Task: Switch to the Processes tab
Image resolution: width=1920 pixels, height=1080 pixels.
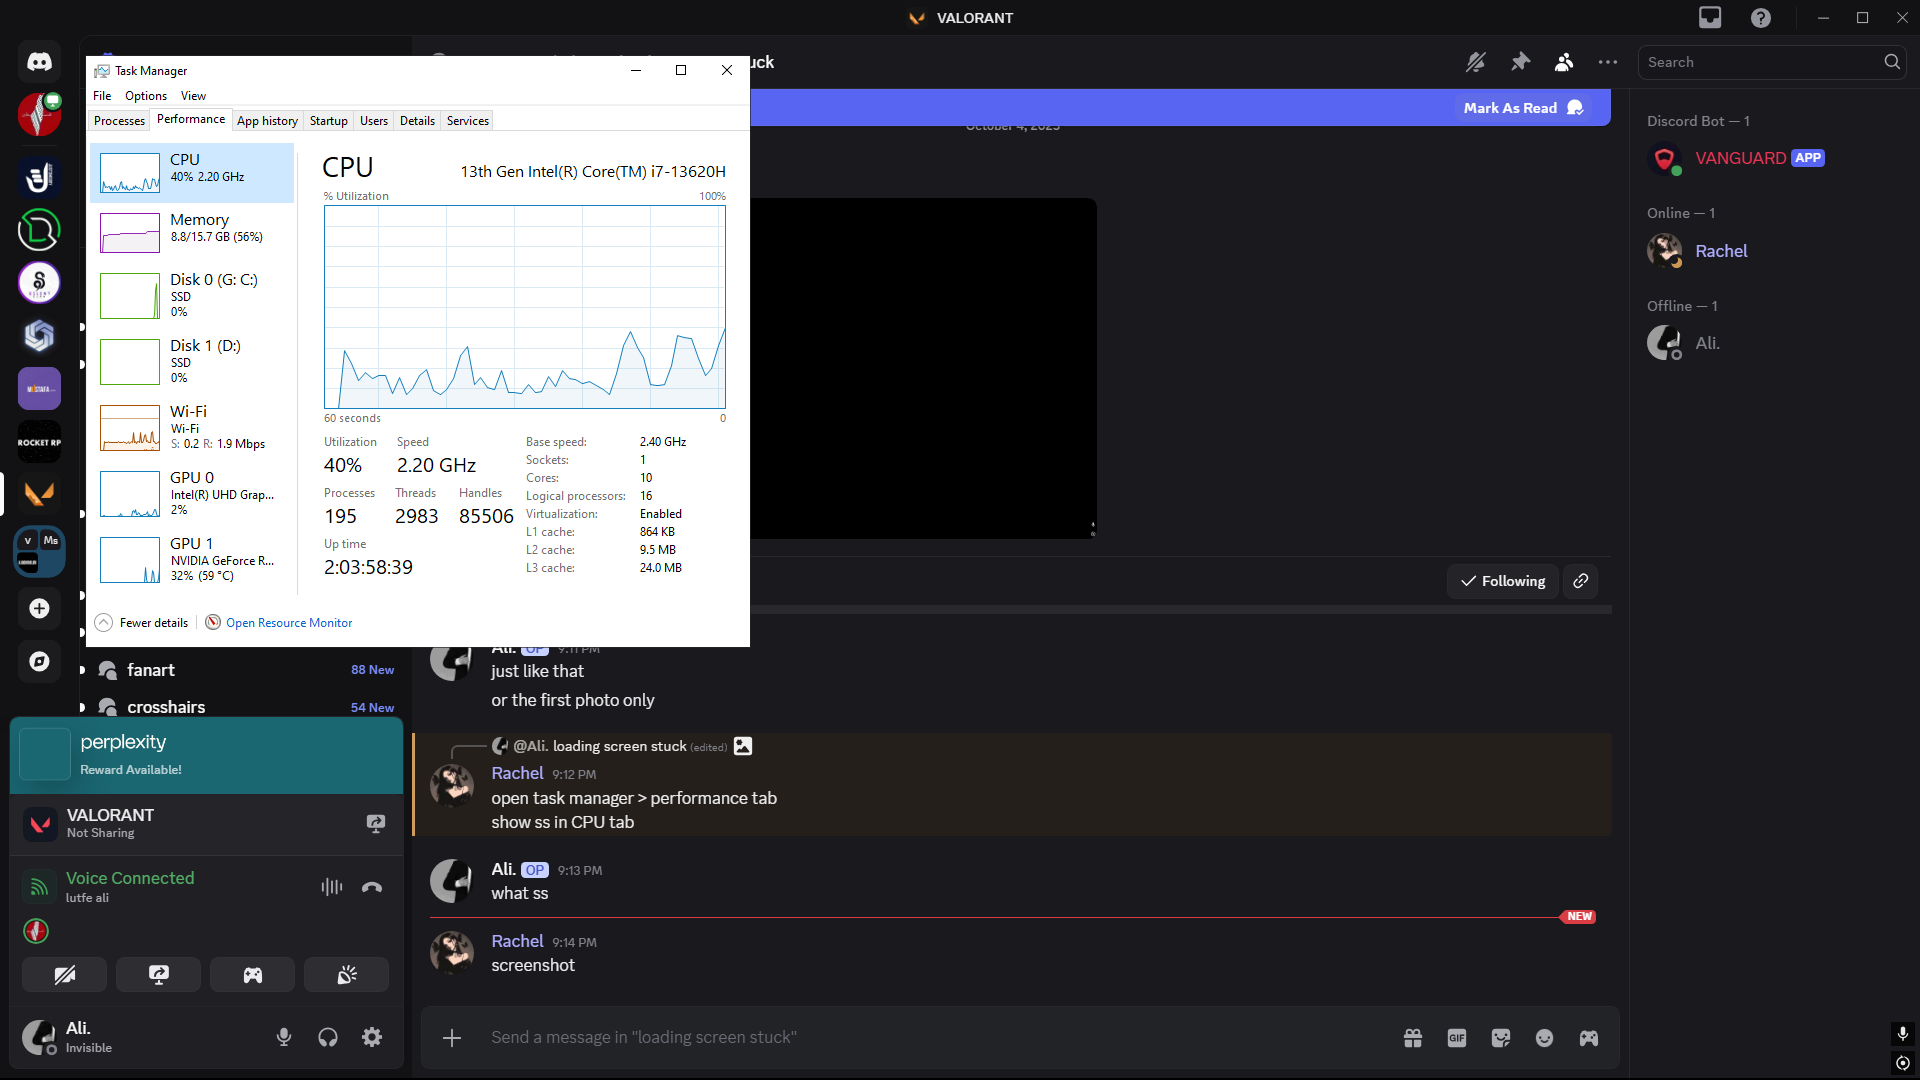Action: click(119, 121)
